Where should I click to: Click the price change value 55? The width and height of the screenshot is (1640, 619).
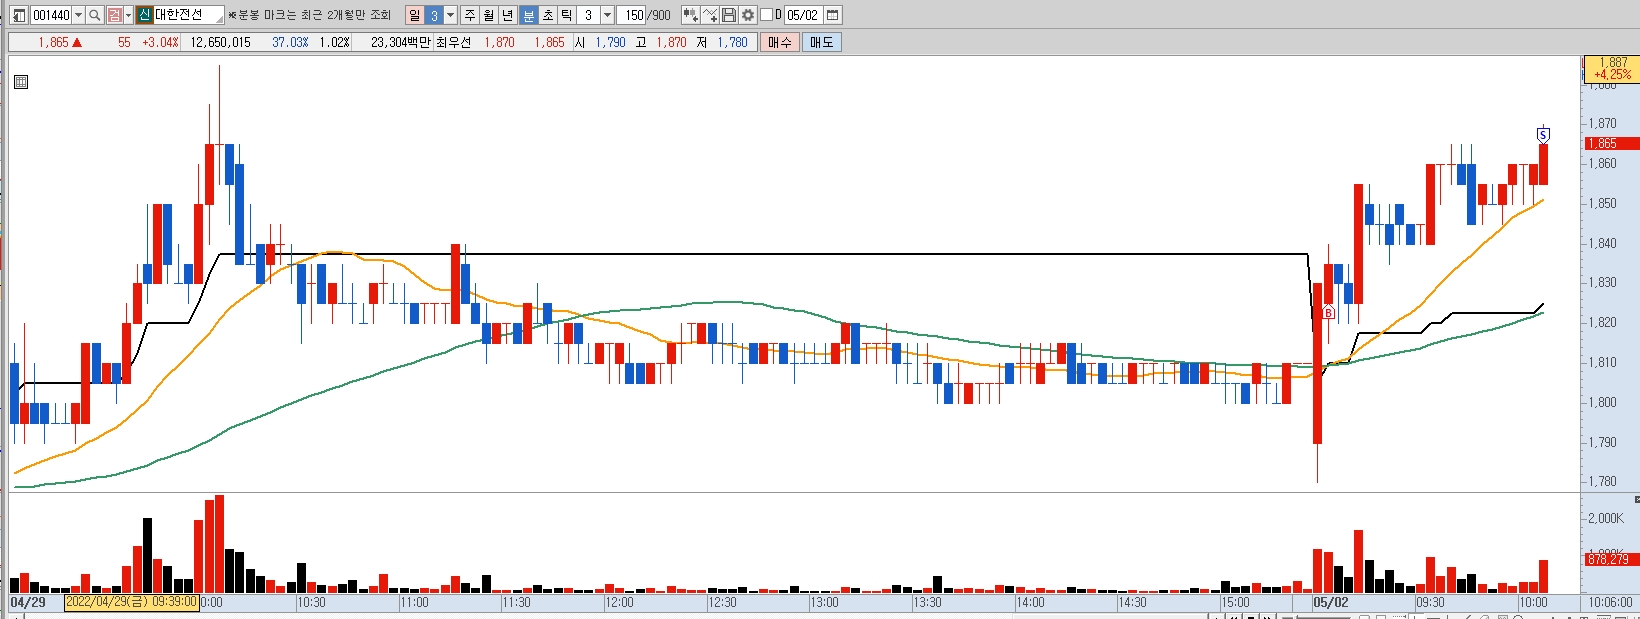pos(124,42)
